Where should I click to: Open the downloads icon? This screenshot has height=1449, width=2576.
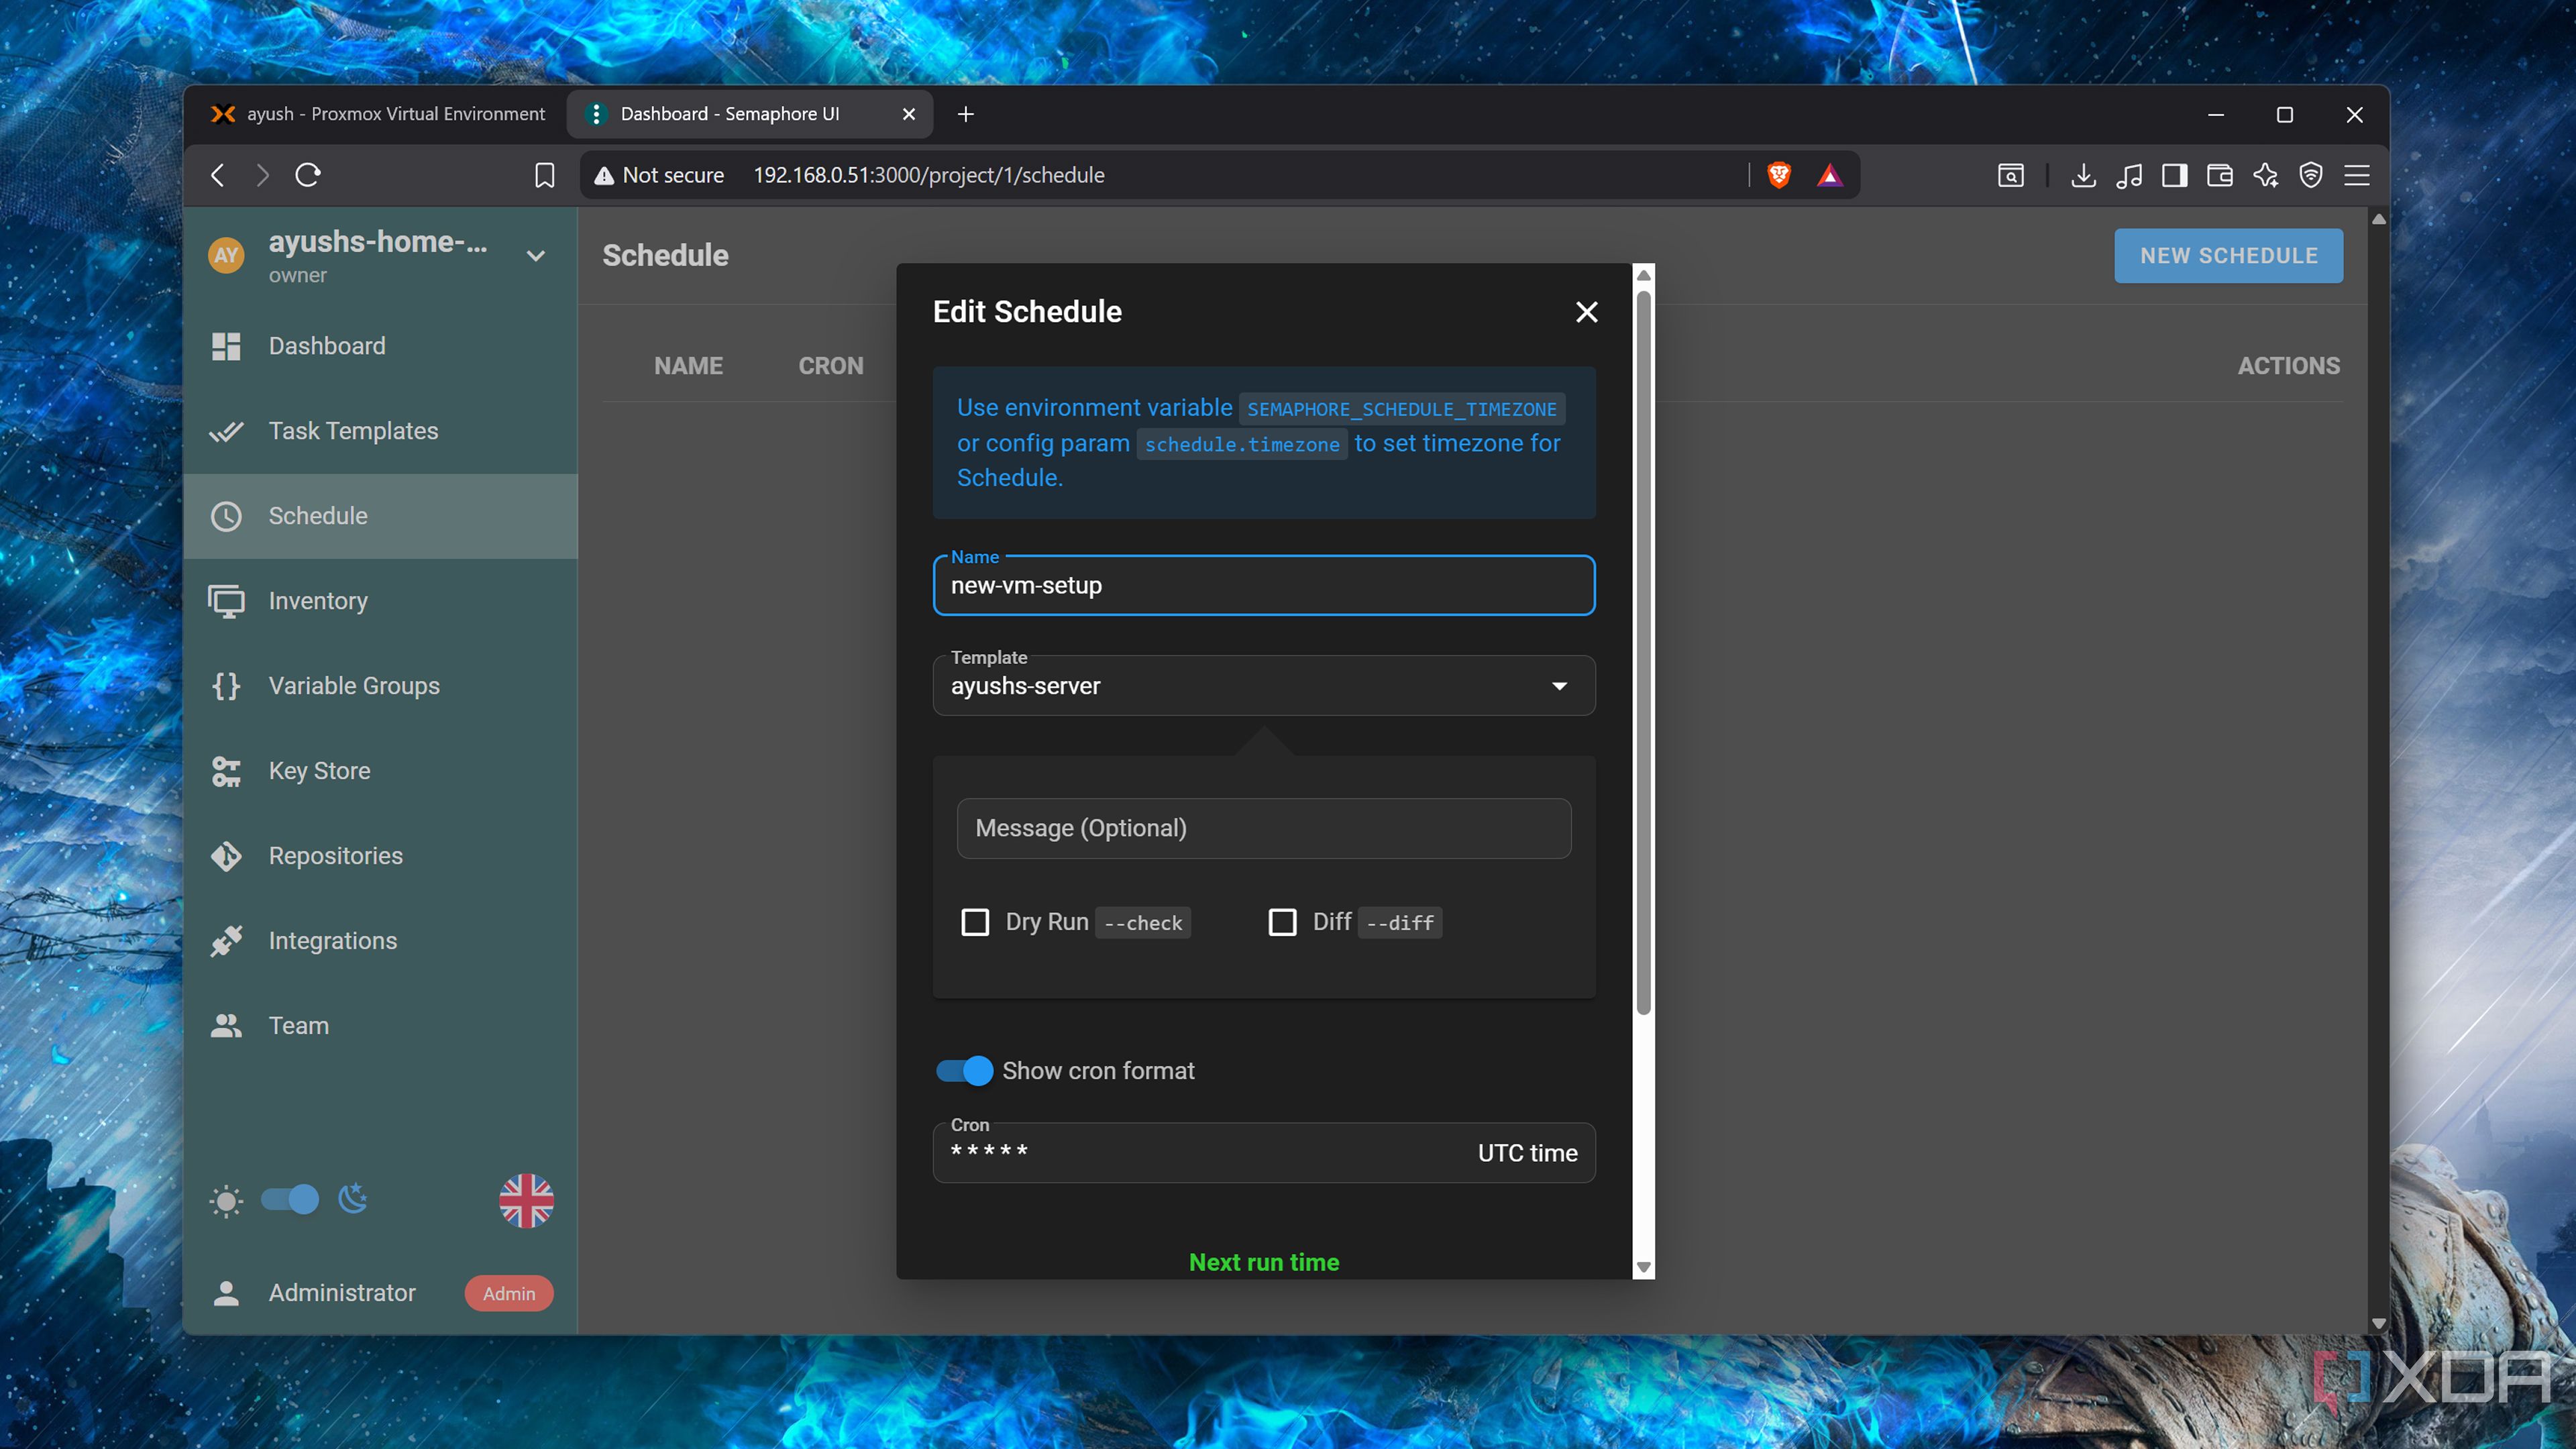(2083, 175)
